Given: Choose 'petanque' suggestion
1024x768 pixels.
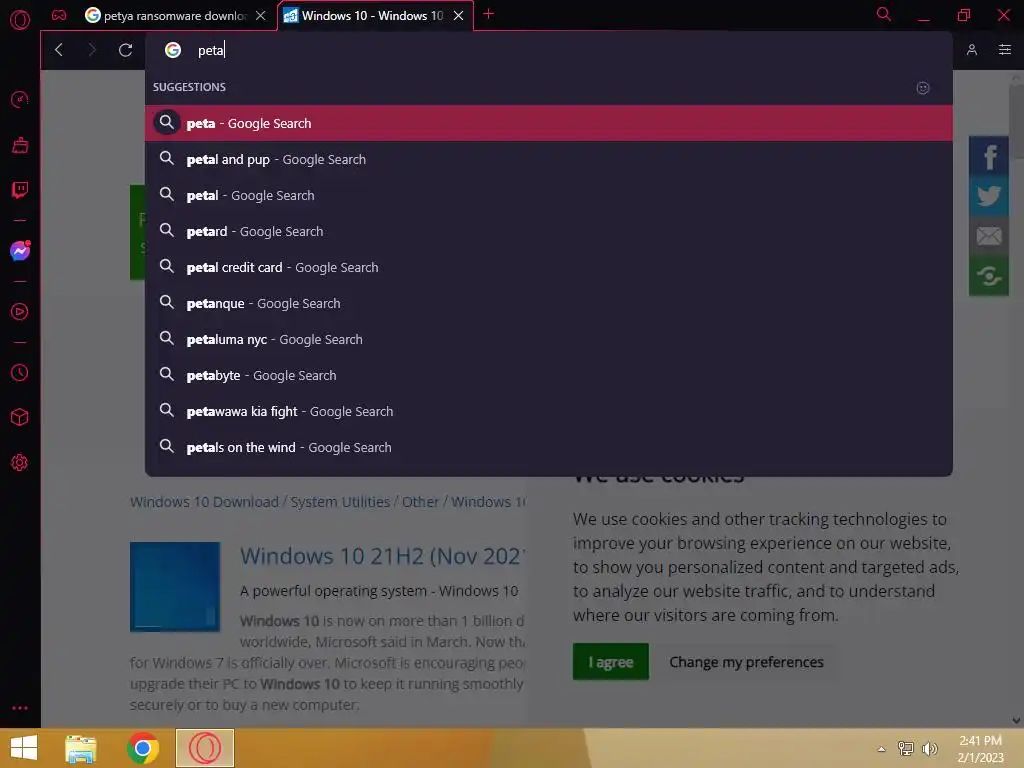Looking at the screenshot, I should (x=549, y=303).
